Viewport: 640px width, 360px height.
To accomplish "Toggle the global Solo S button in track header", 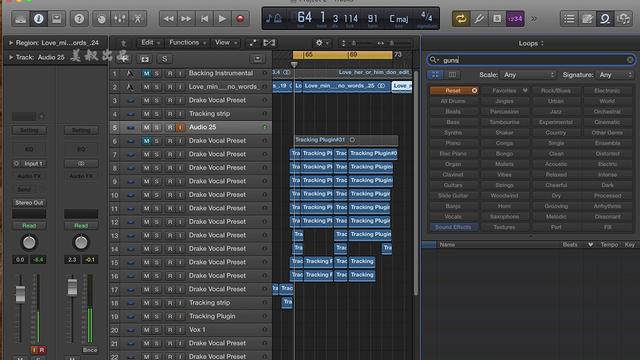I will click(x=164, y=59).
